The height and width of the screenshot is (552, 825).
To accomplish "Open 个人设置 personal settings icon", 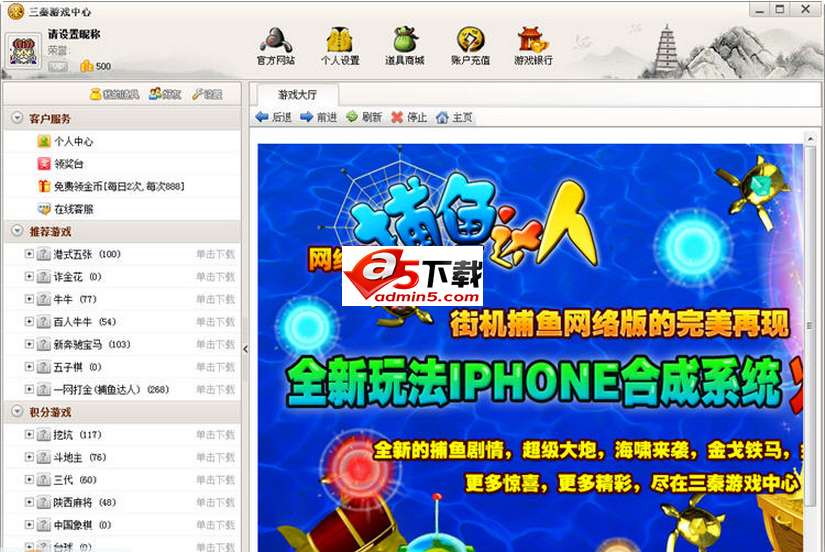I will pos(340,46).
